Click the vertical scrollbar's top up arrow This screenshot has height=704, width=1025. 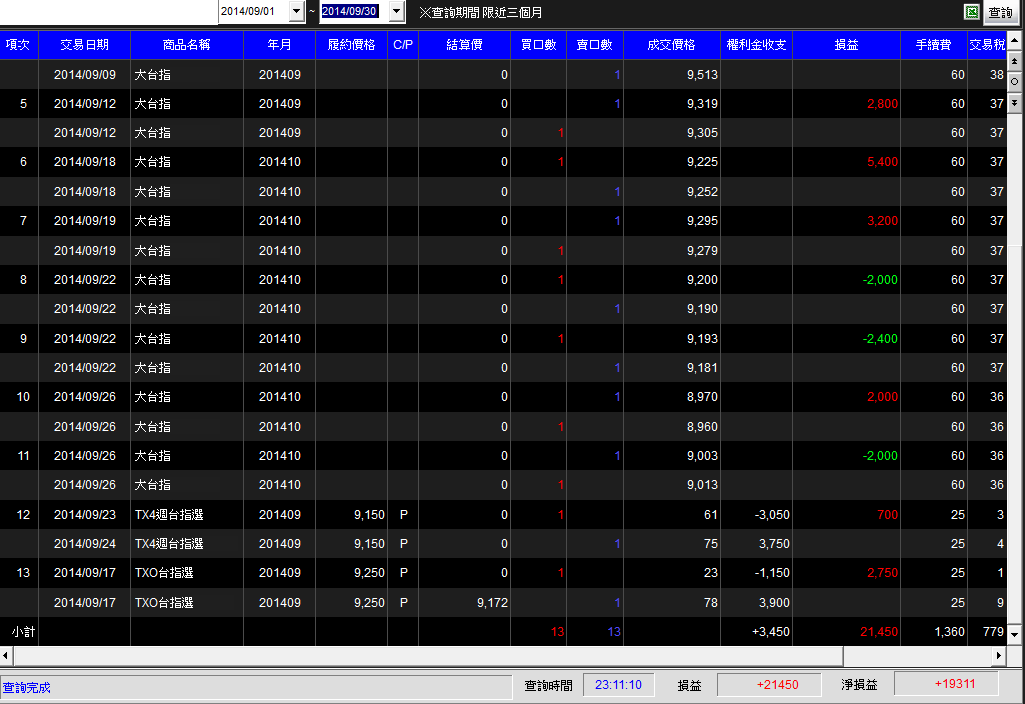pos(1015,39)
